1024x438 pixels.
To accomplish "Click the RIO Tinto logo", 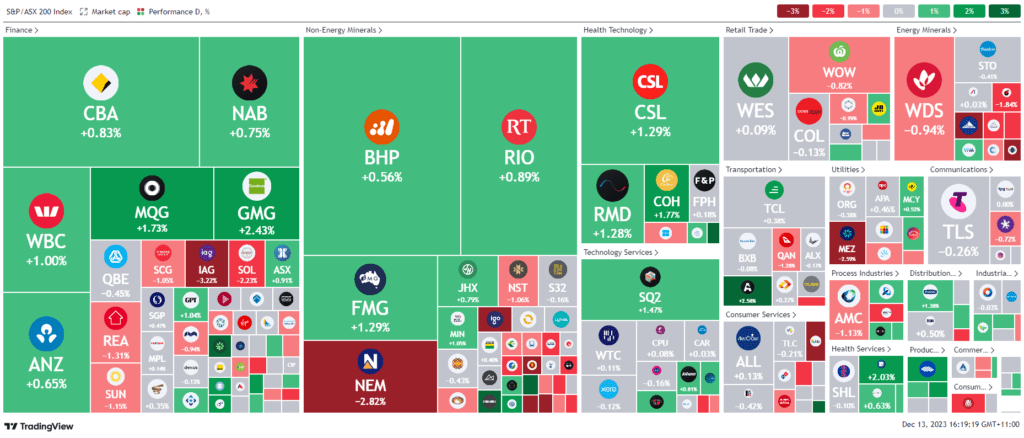I will coord(517,125).
